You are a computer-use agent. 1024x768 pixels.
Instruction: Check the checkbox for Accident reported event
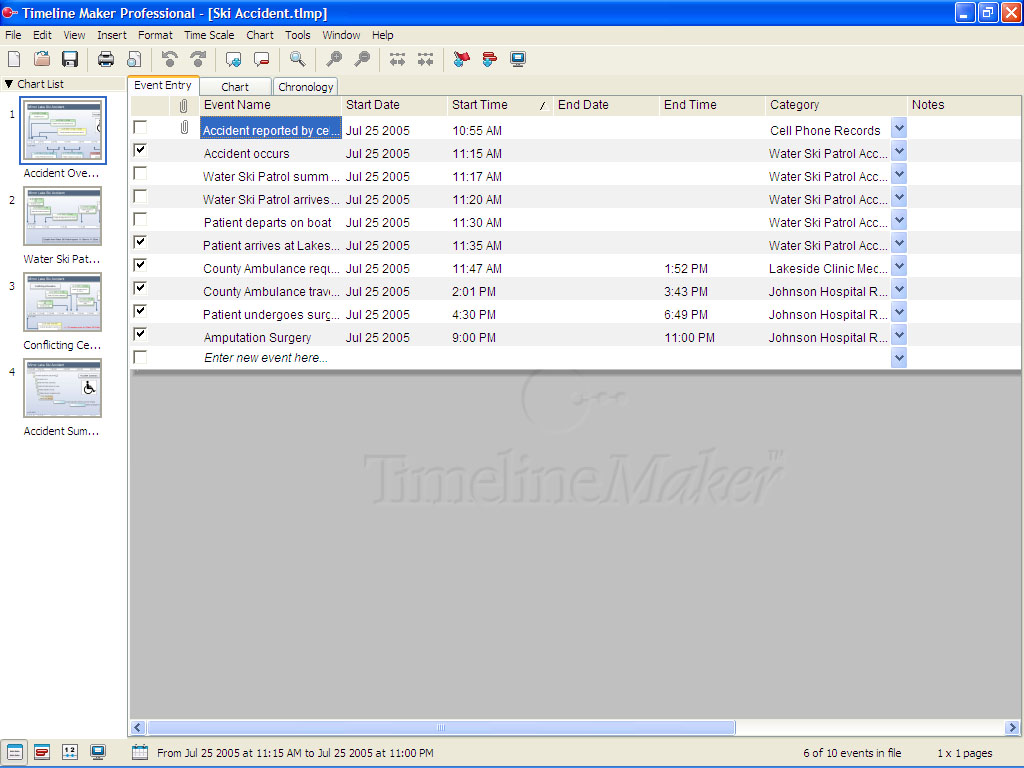tap(139, 127)
